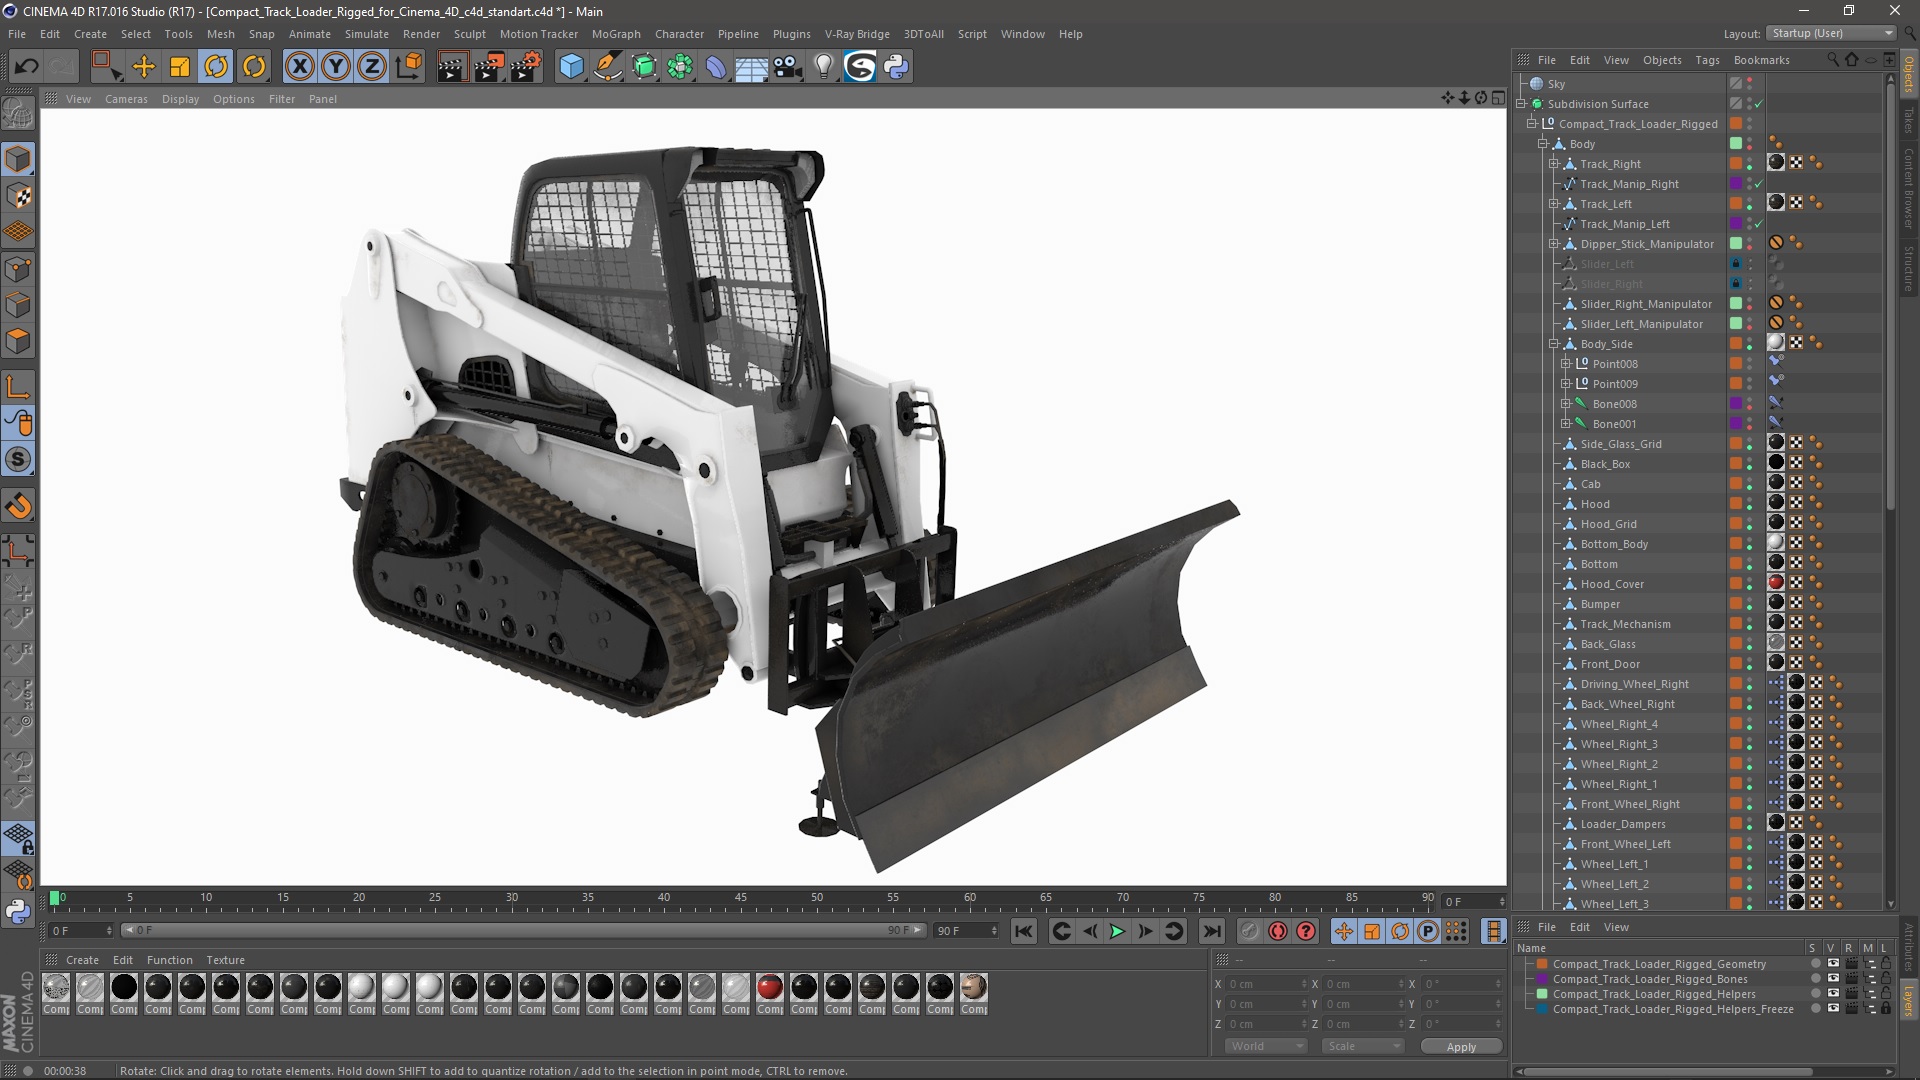
Task: Switch to Edges mode
Action: tap(18, 305)
